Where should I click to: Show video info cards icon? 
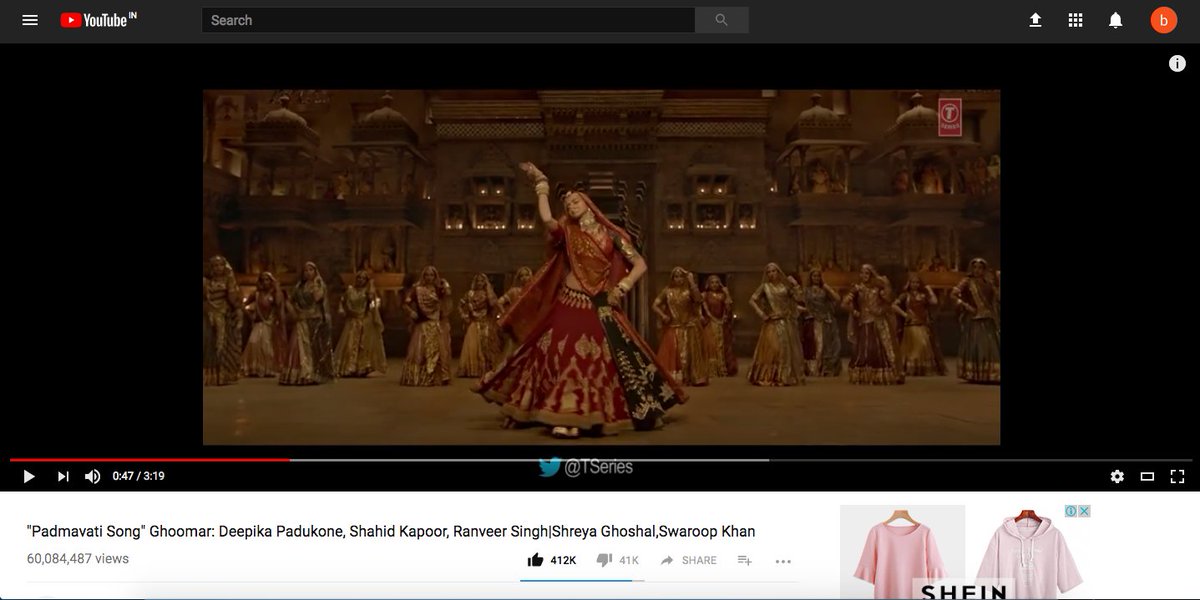[x=1177, y=63]
